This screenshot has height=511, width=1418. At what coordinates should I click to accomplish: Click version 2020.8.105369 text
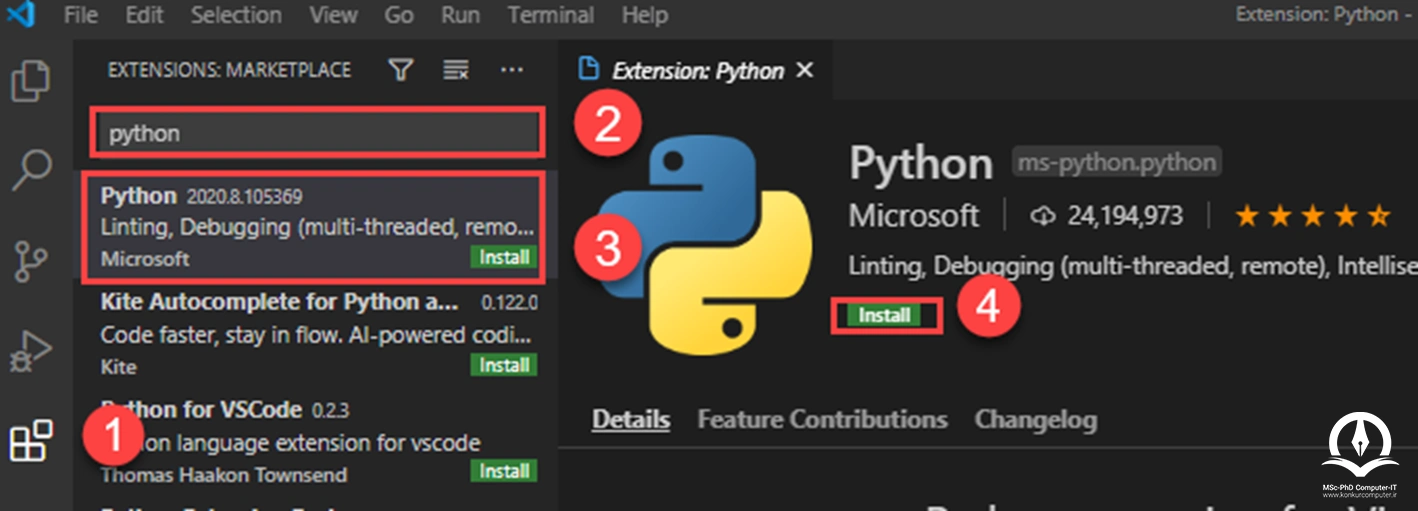pyautogui.click(x=244, y=197)
